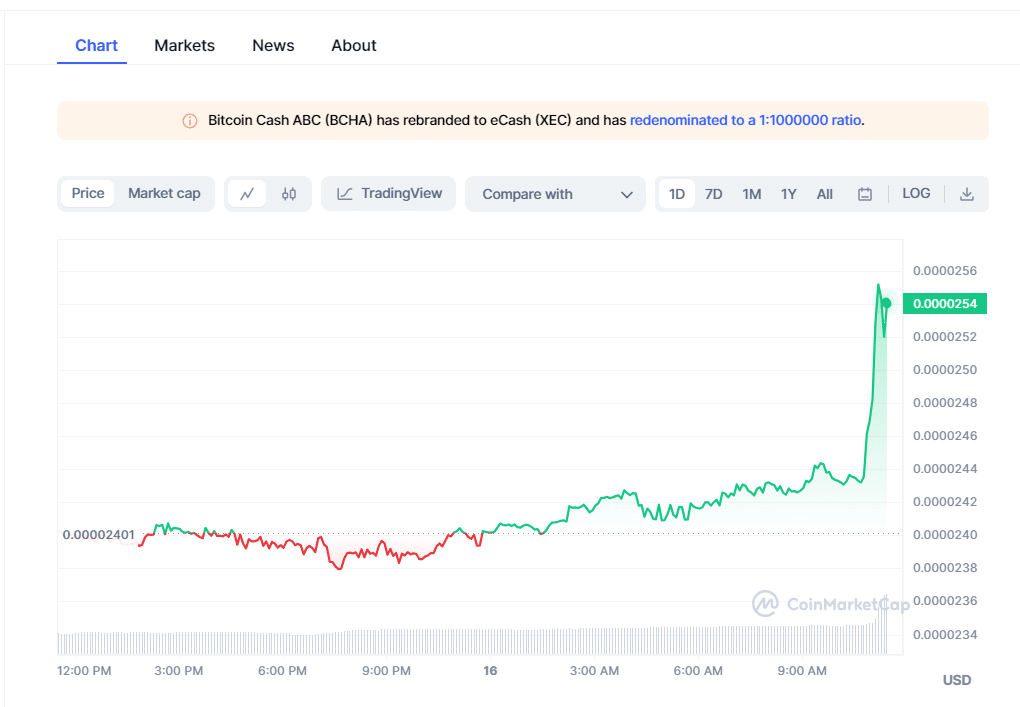This screenshot has width=1020, height=707.
Task: Click the 0.0000236 price axis label
Action: pos(945,600)
